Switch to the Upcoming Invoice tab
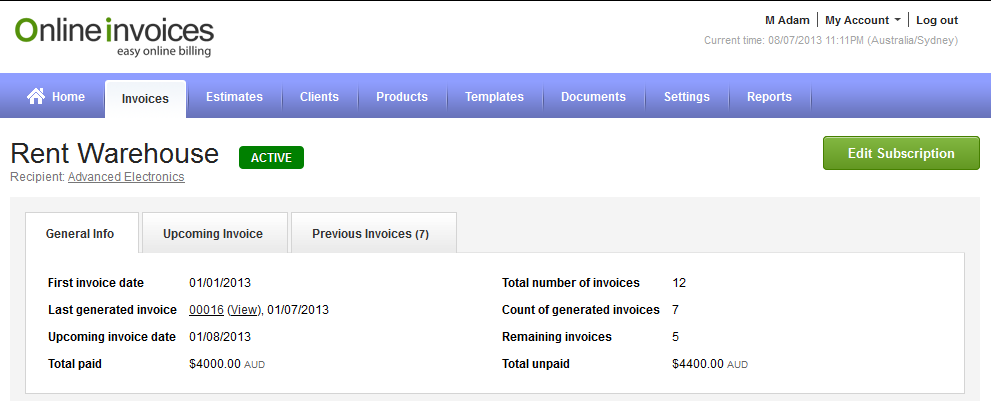Image resolution: width=991 pixels, height=401 pixels. pyautogui.click(x=213, y=234)
